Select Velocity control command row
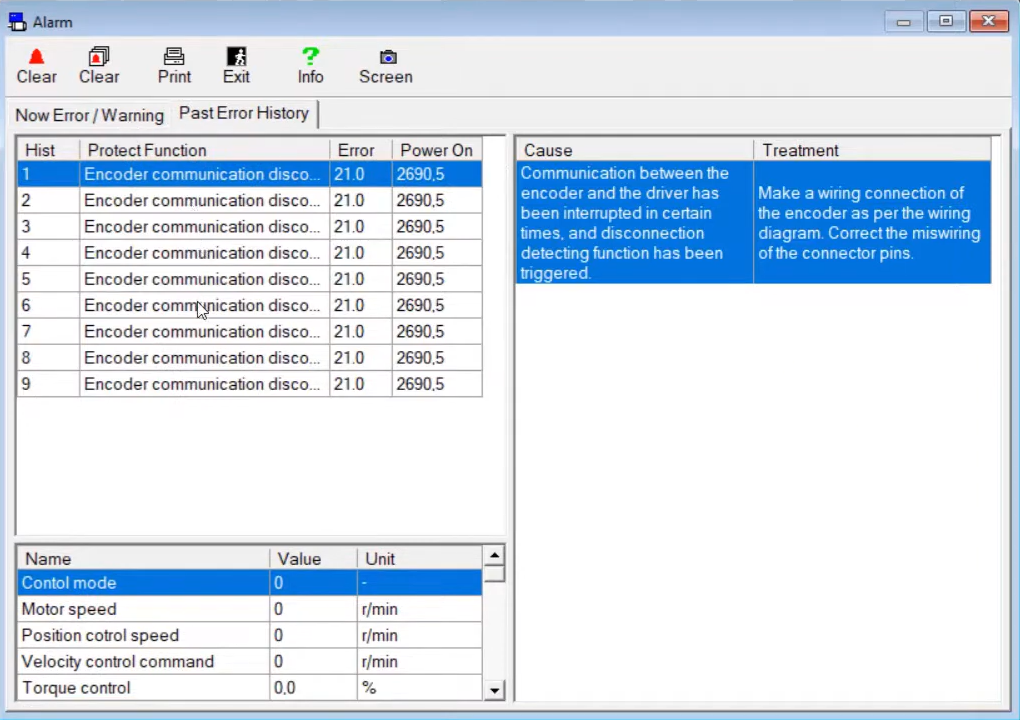 [140, 662]
